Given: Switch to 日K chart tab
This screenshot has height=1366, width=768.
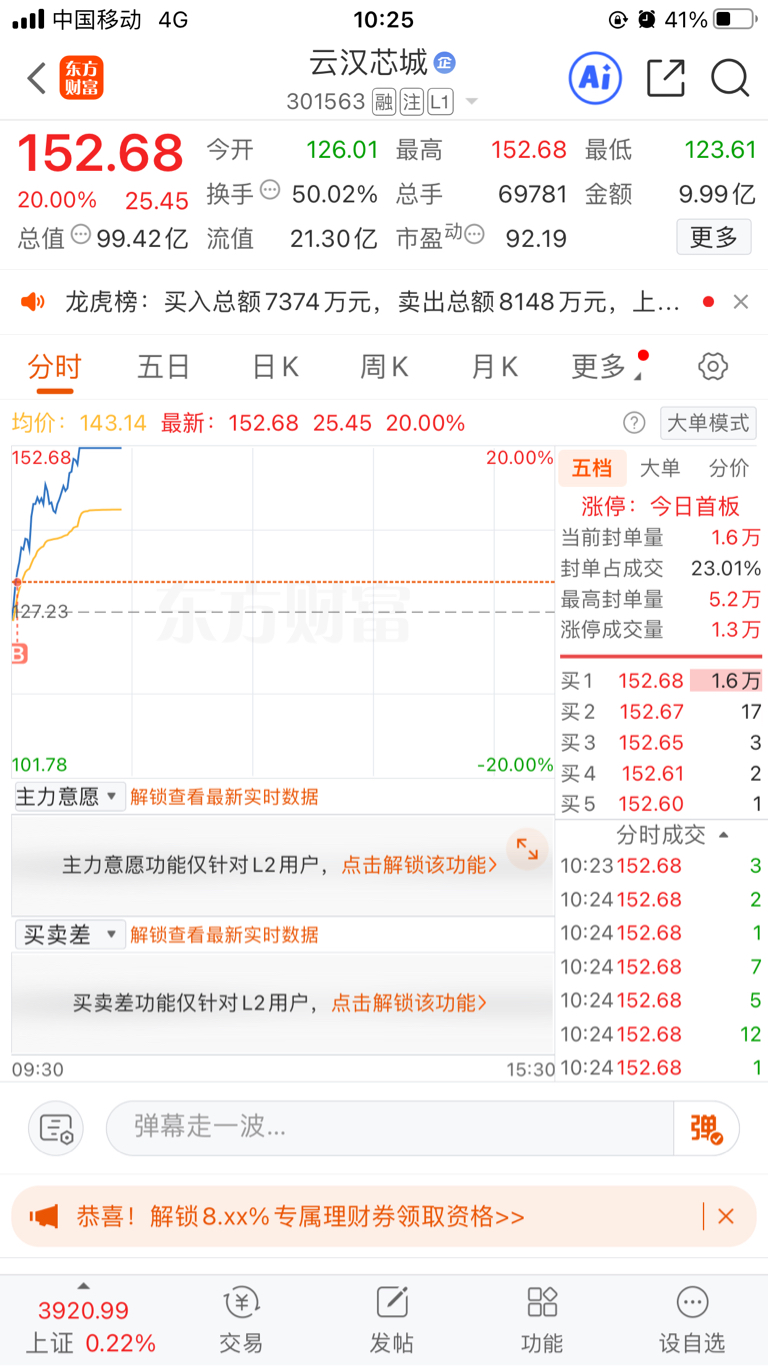Looking at the screenshot, I should 275,367.
